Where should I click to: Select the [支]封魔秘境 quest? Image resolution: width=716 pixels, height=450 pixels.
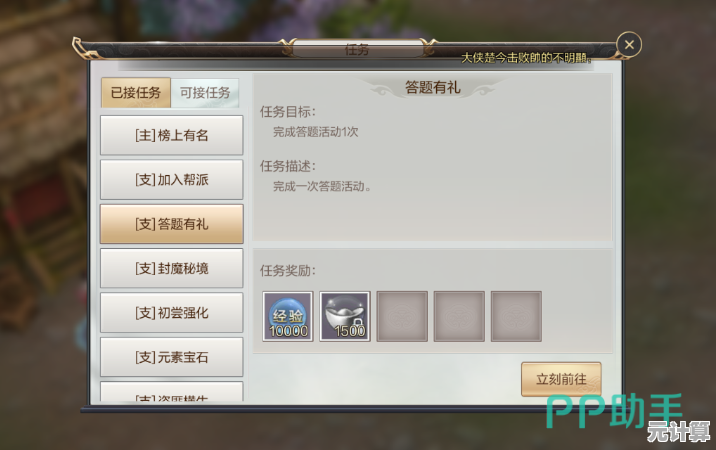(171, 268)
